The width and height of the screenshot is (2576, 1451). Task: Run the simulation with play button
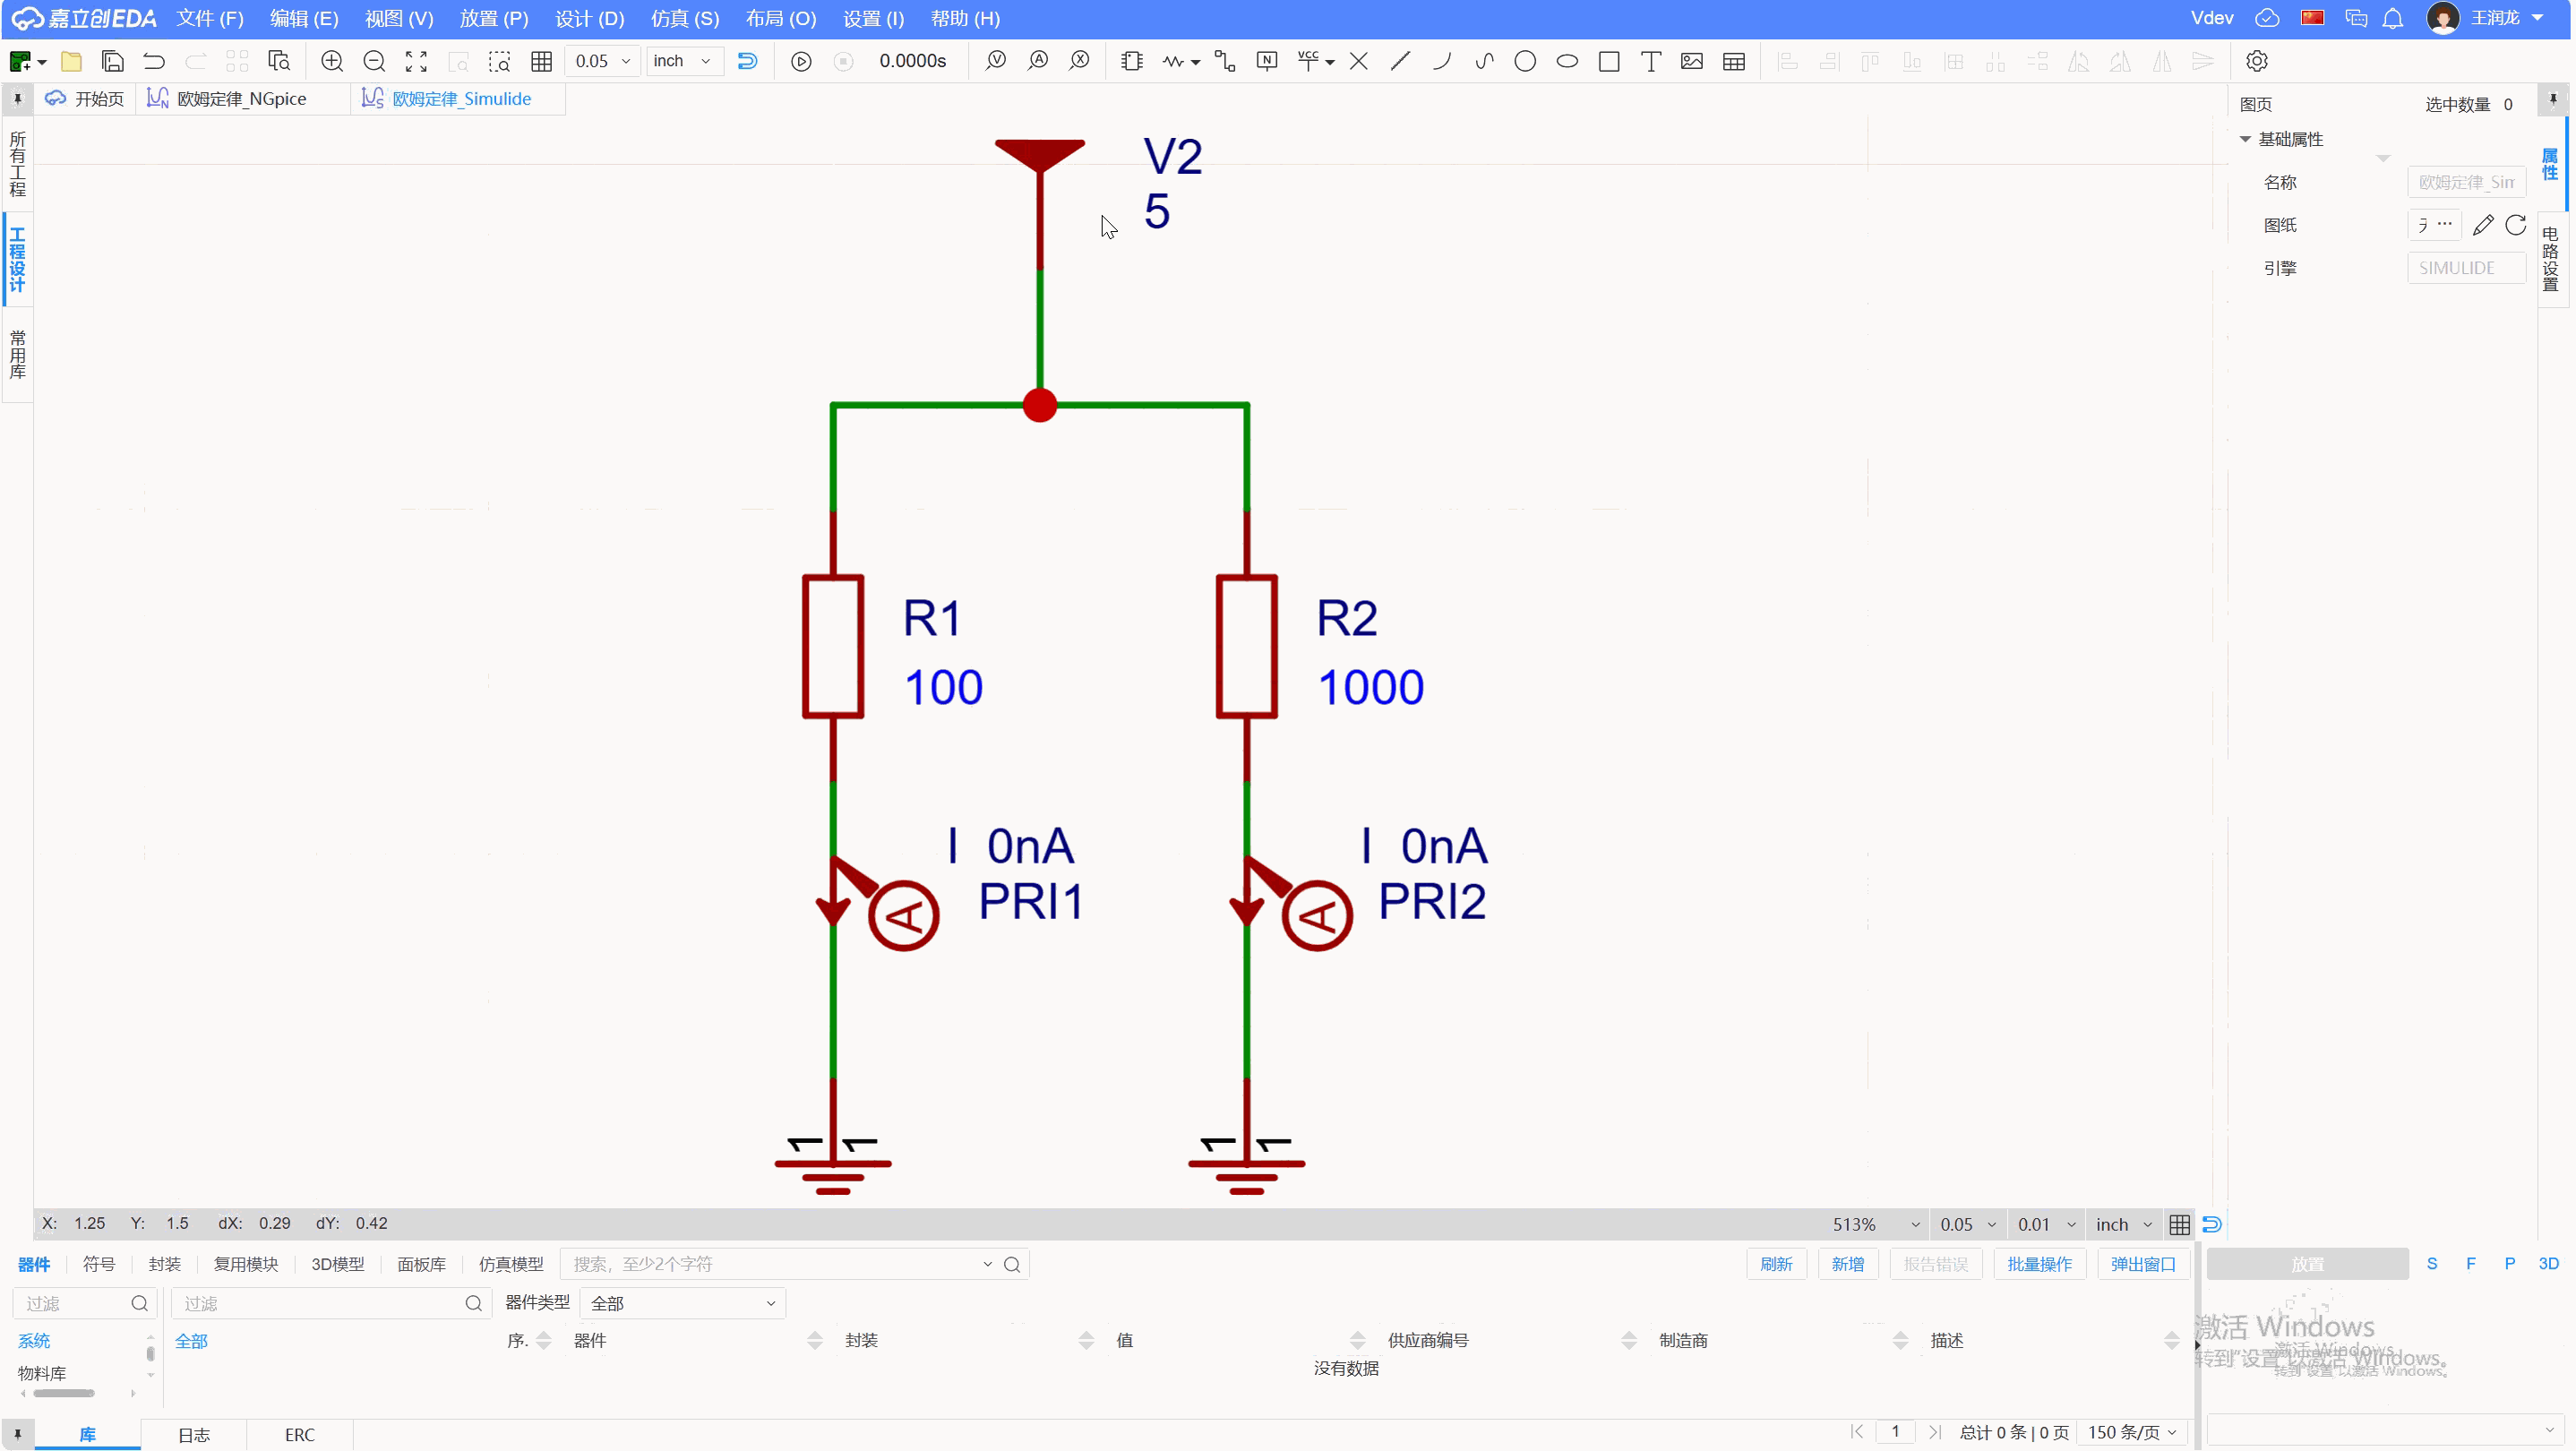tap(801, 62)
